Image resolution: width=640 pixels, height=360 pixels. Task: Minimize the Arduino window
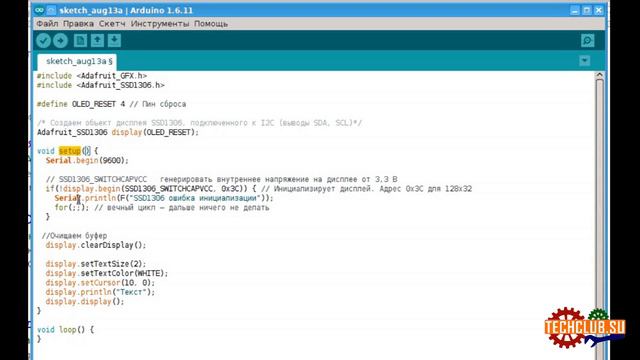575,10
